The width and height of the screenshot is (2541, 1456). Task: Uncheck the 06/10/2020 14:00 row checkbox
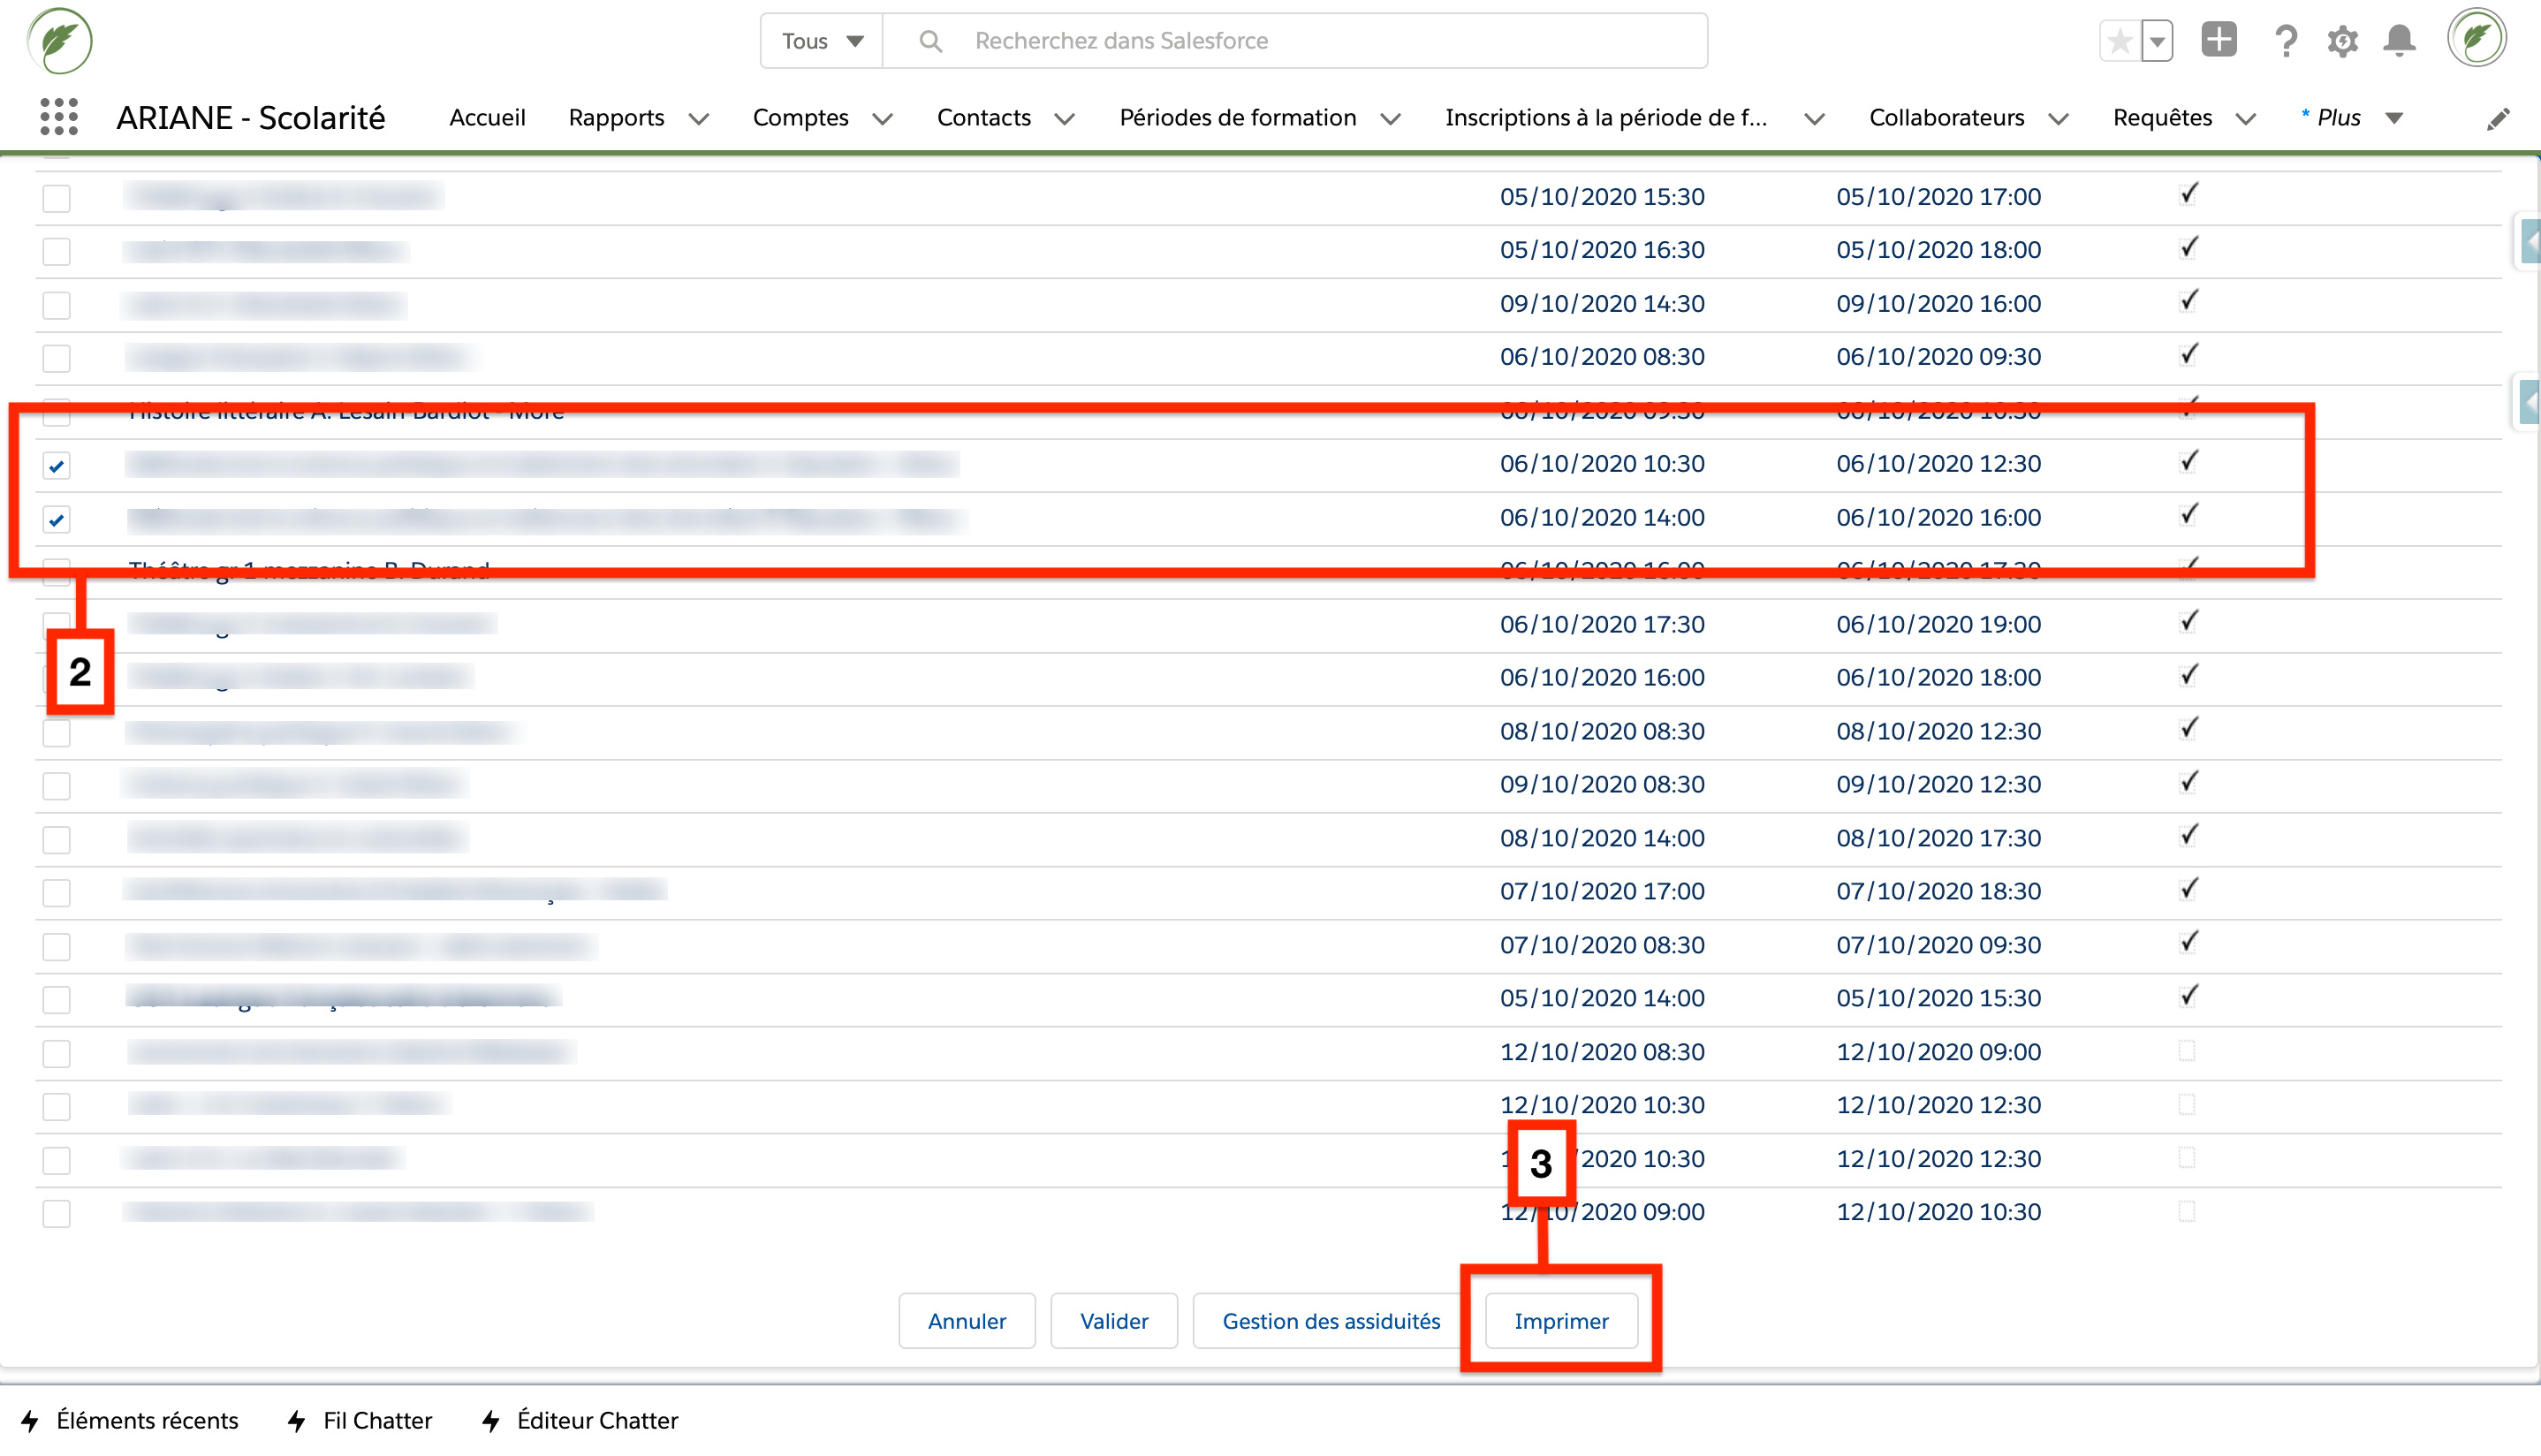coord(57,520)
